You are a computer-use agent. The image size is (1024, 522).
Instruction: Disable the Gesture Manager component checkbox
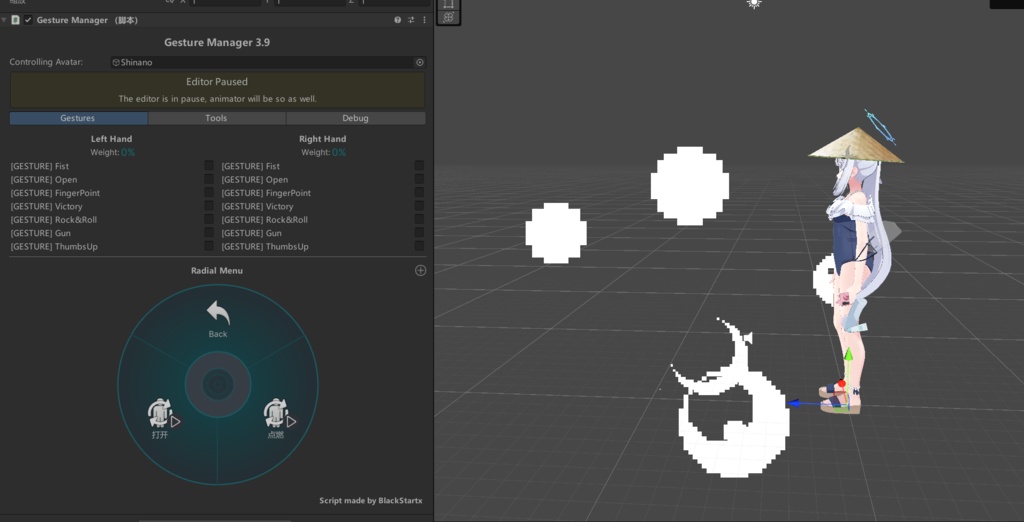click(x=28, y=20)
